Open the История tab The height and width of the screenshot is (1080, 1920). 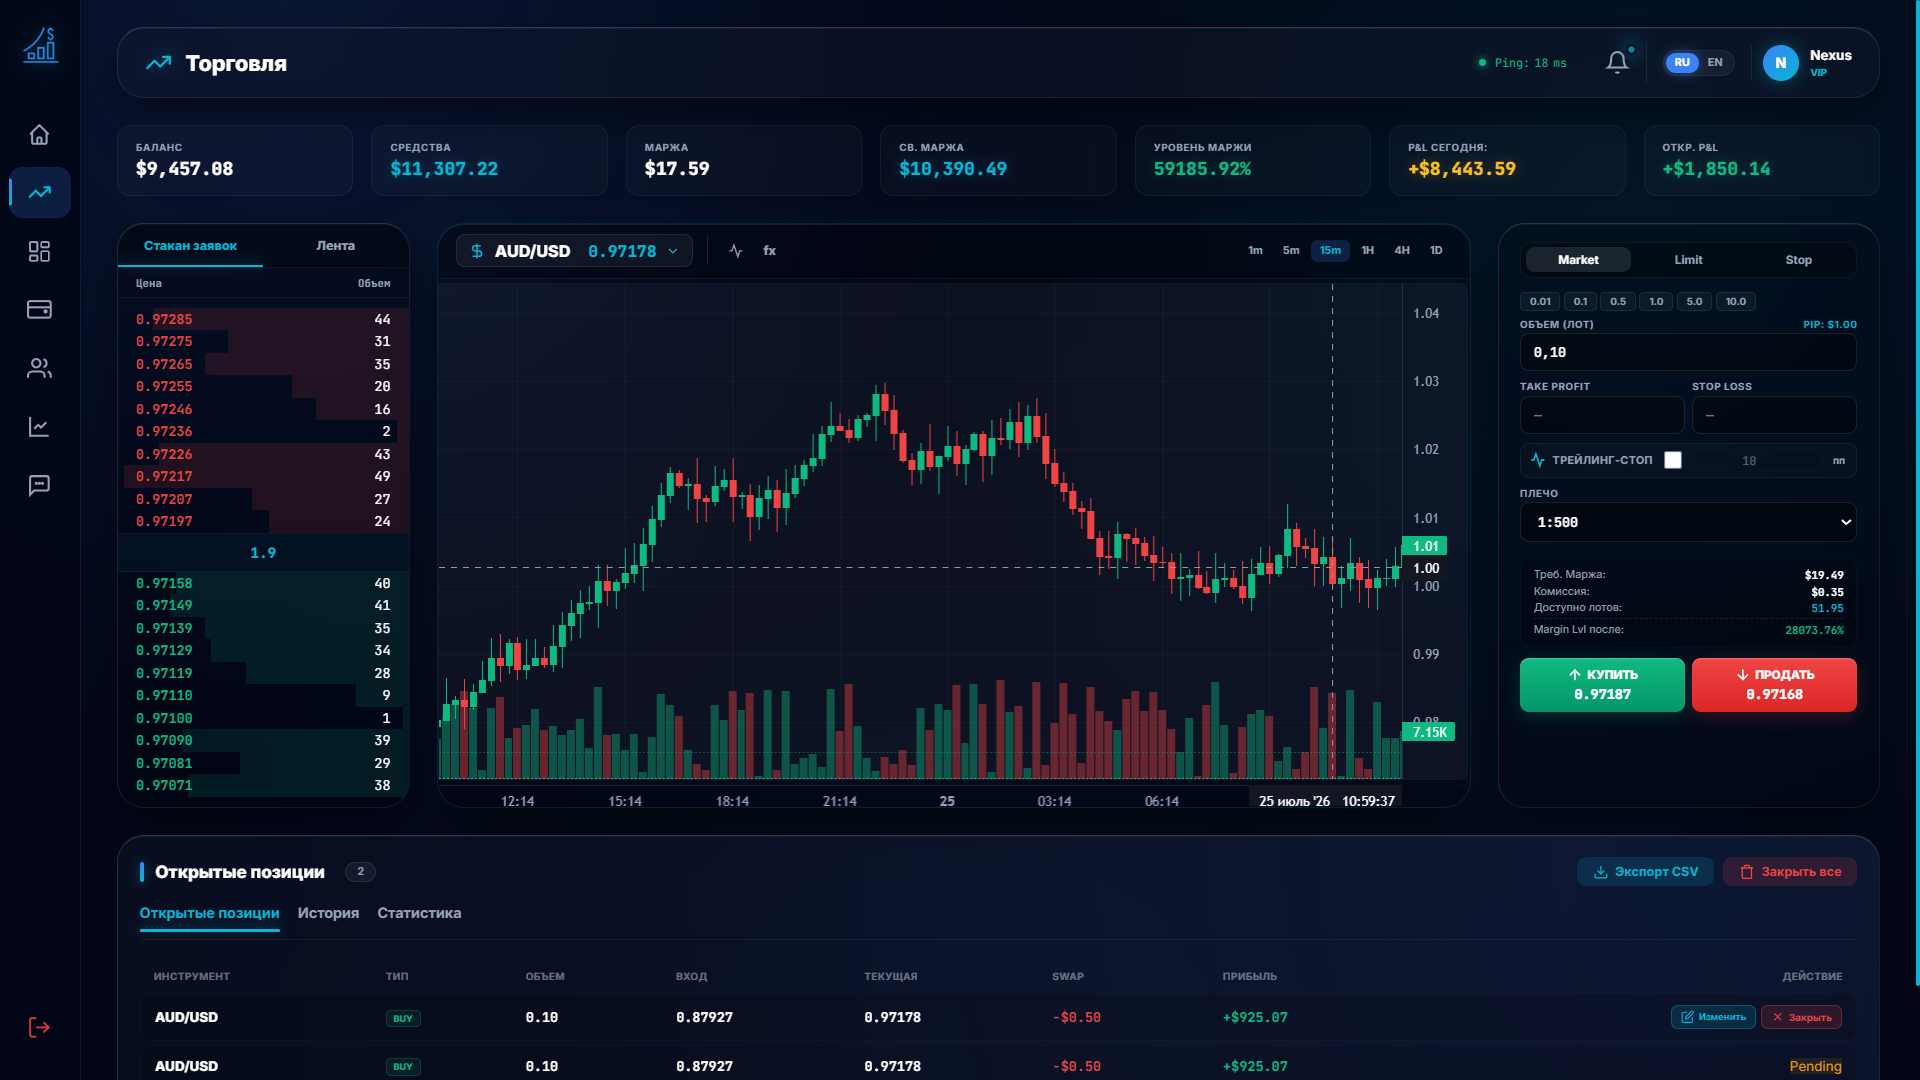coord(328,913)
